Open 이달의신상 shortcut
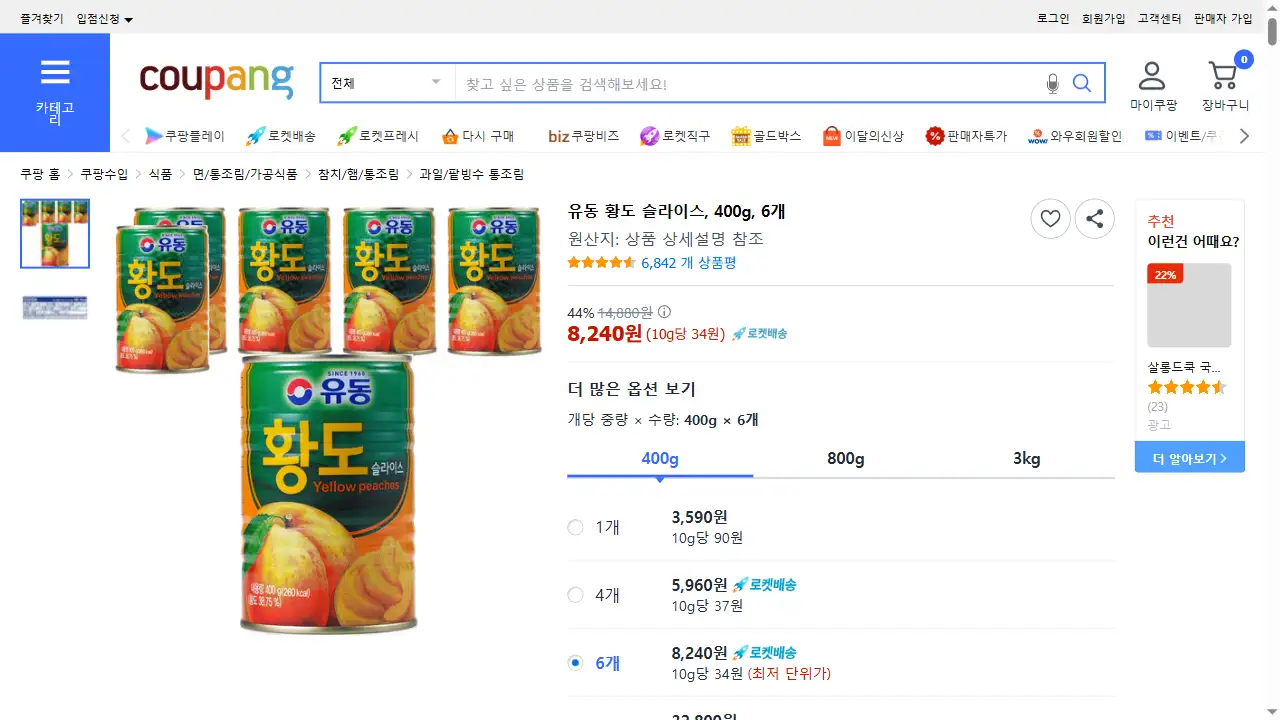Screen dimensions: 1280x720 (862, 136)
